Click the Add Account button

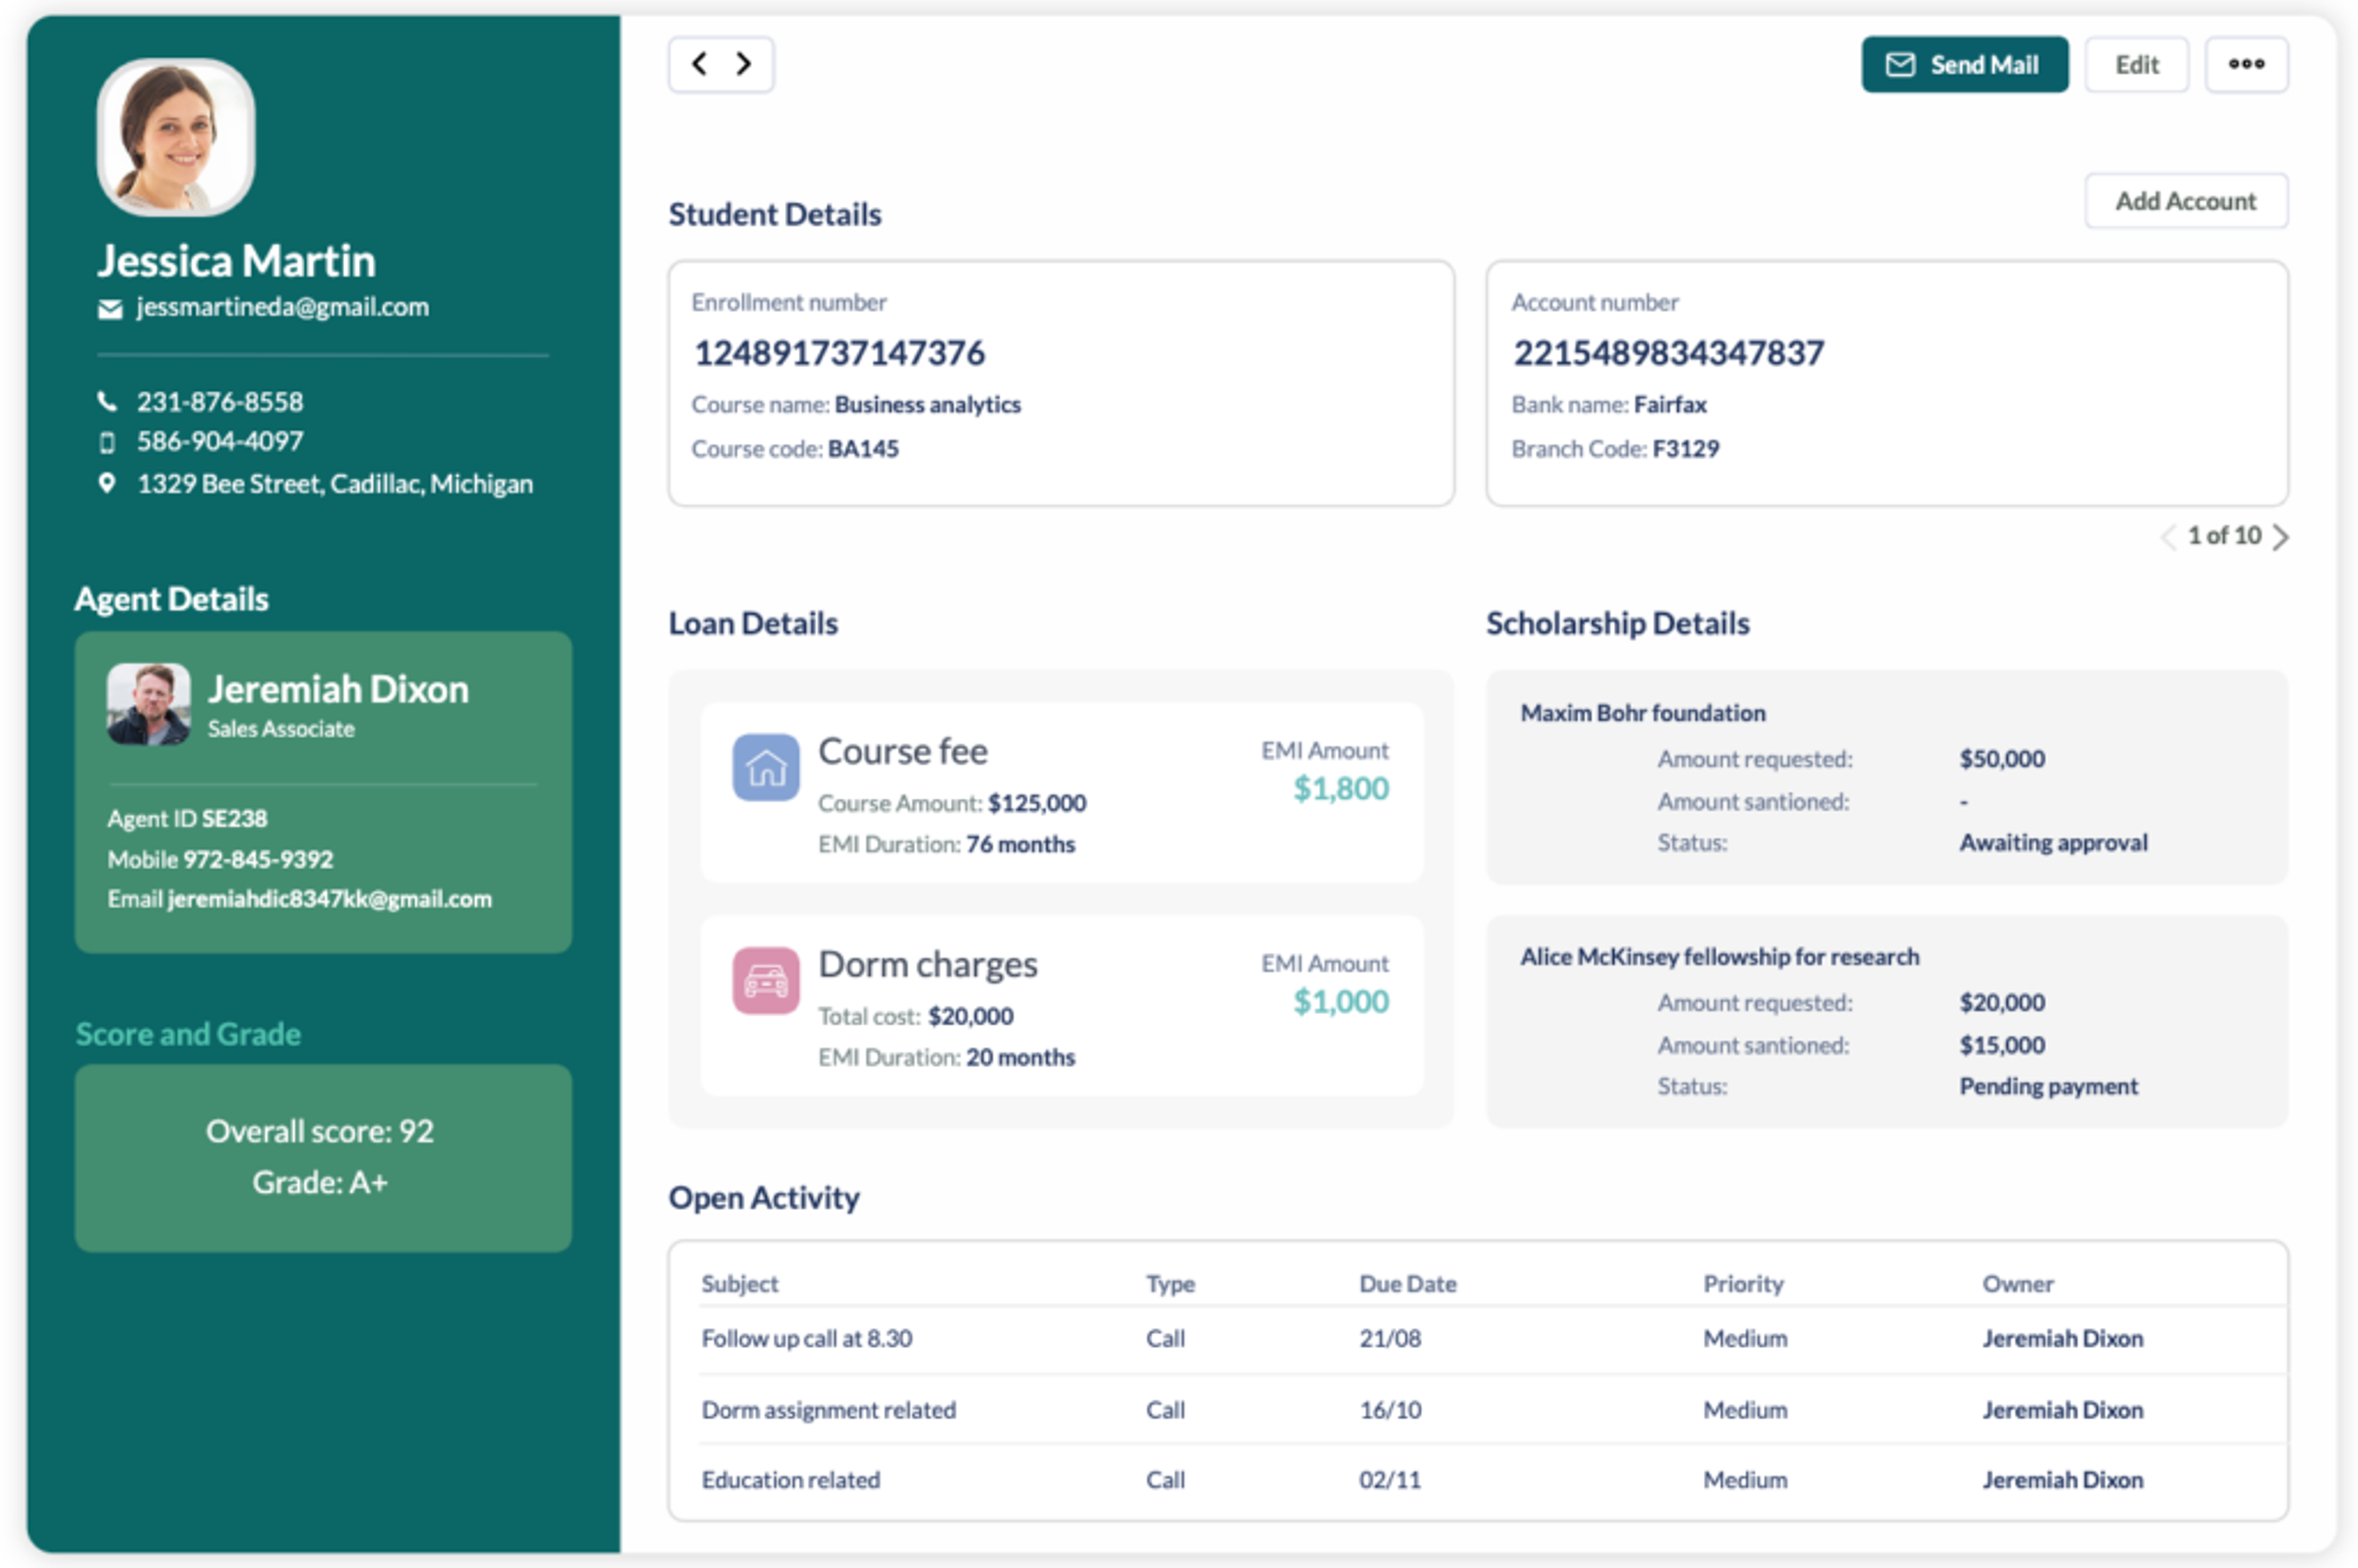click(2185, 201)
